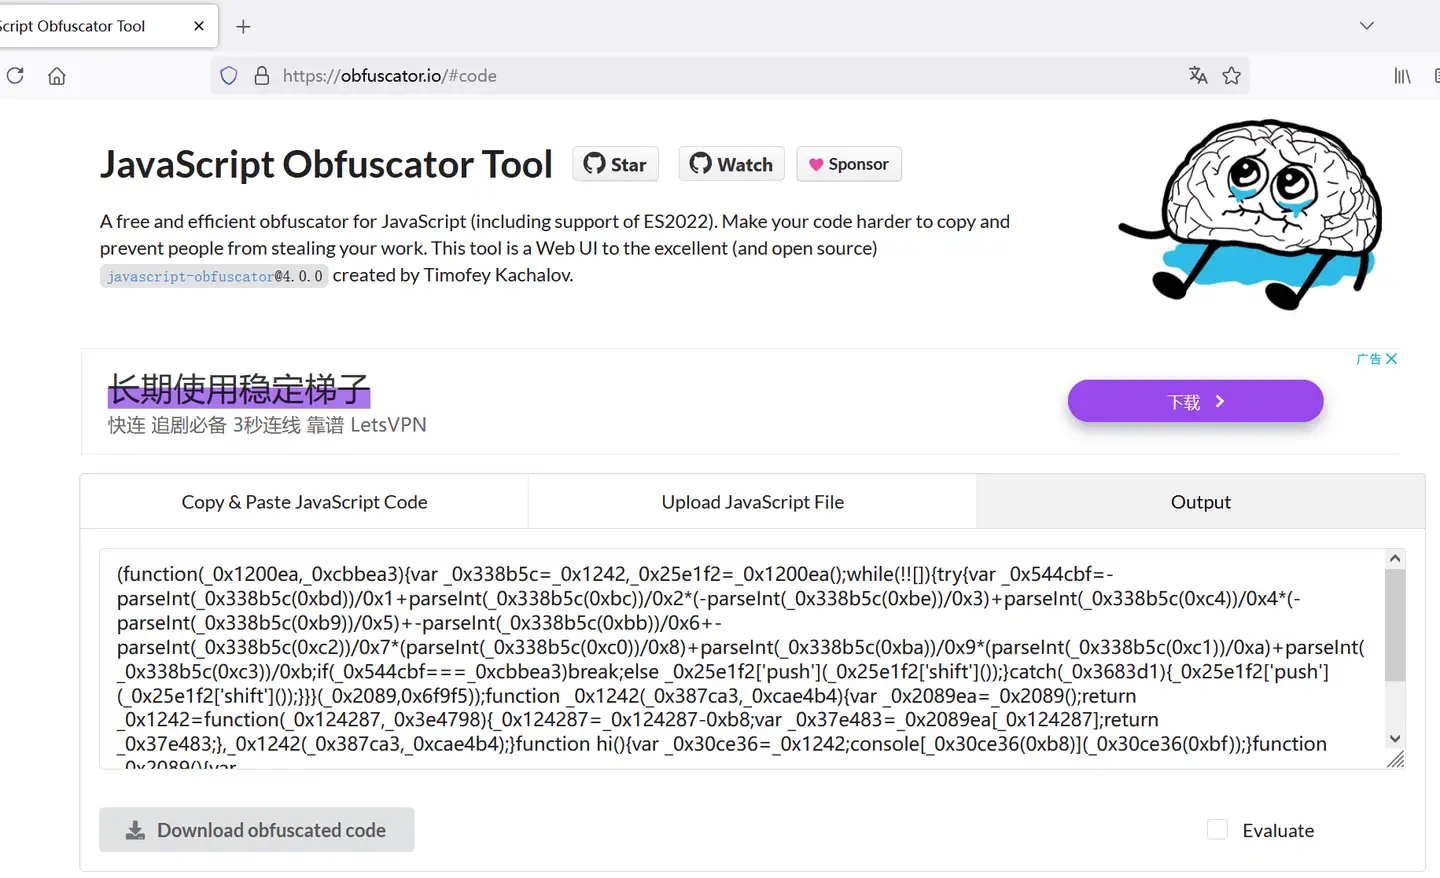
Task: Open the ad info label icon
Action: [x=1369, y=359]
